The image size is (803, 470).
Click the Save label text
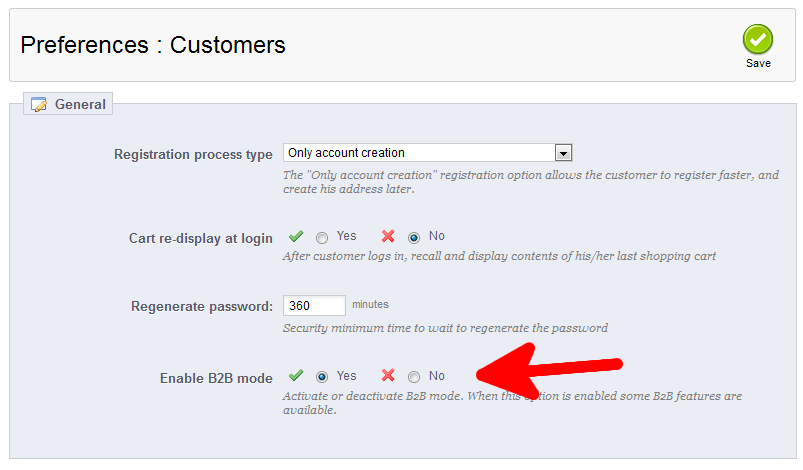[758, 64]
